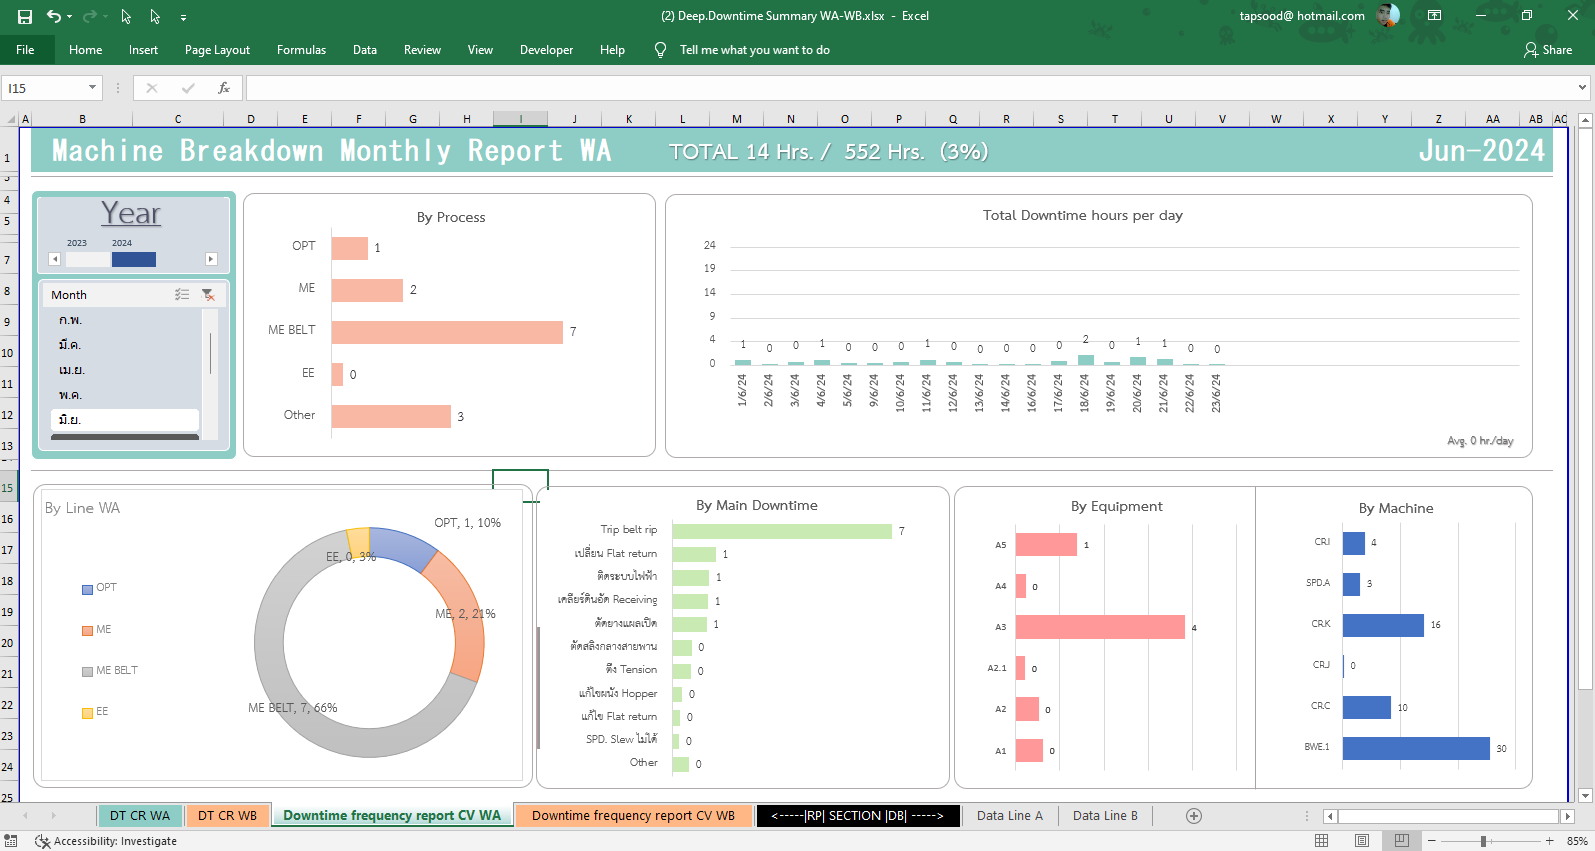Click the Share button

point(1548,50)
